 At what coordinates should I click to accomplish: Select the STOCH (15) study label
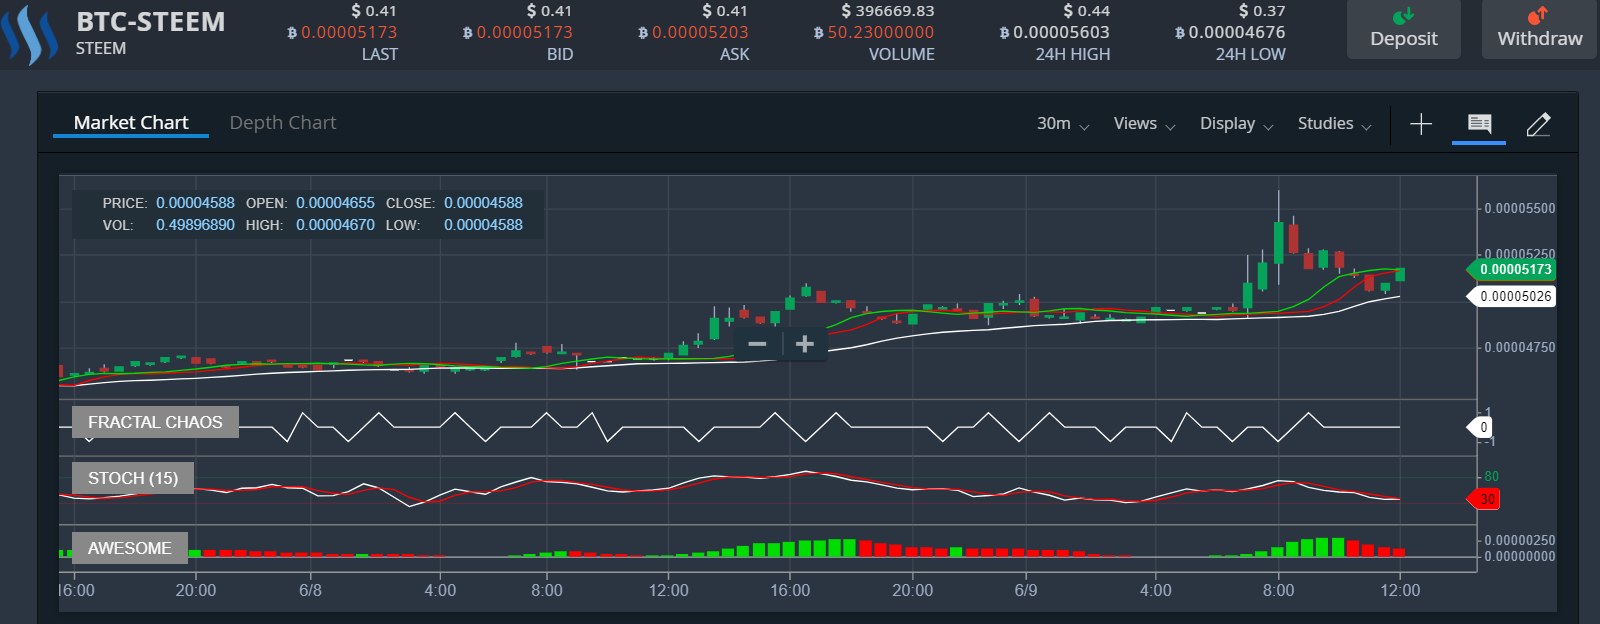[133, 478]
